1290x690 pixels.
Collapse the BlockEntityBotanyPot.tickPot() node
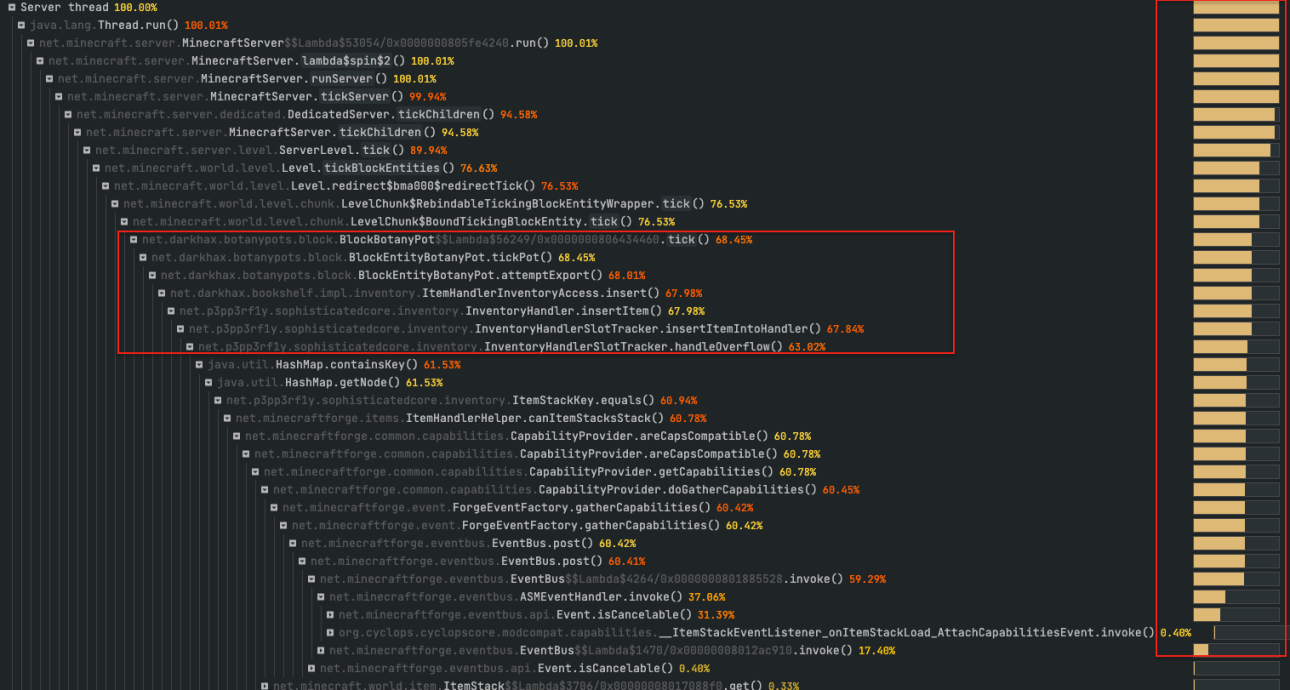(143, 258)
